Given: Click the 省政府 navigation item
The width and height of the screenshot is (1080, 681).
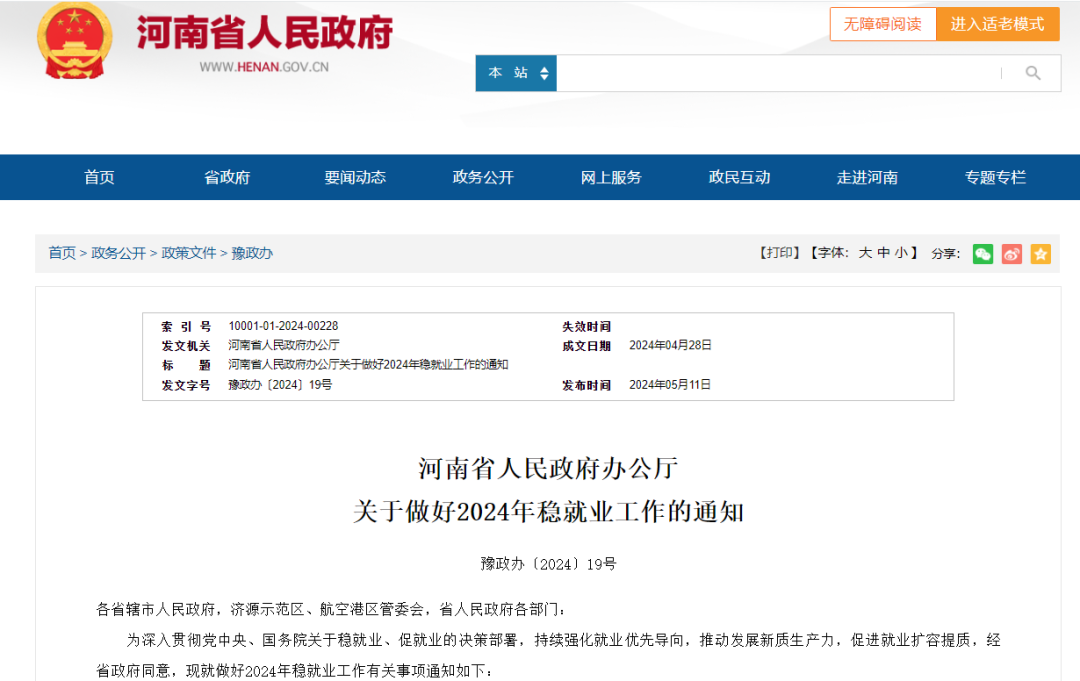Looking at the screenshot, I should click(x=227, y=177).
